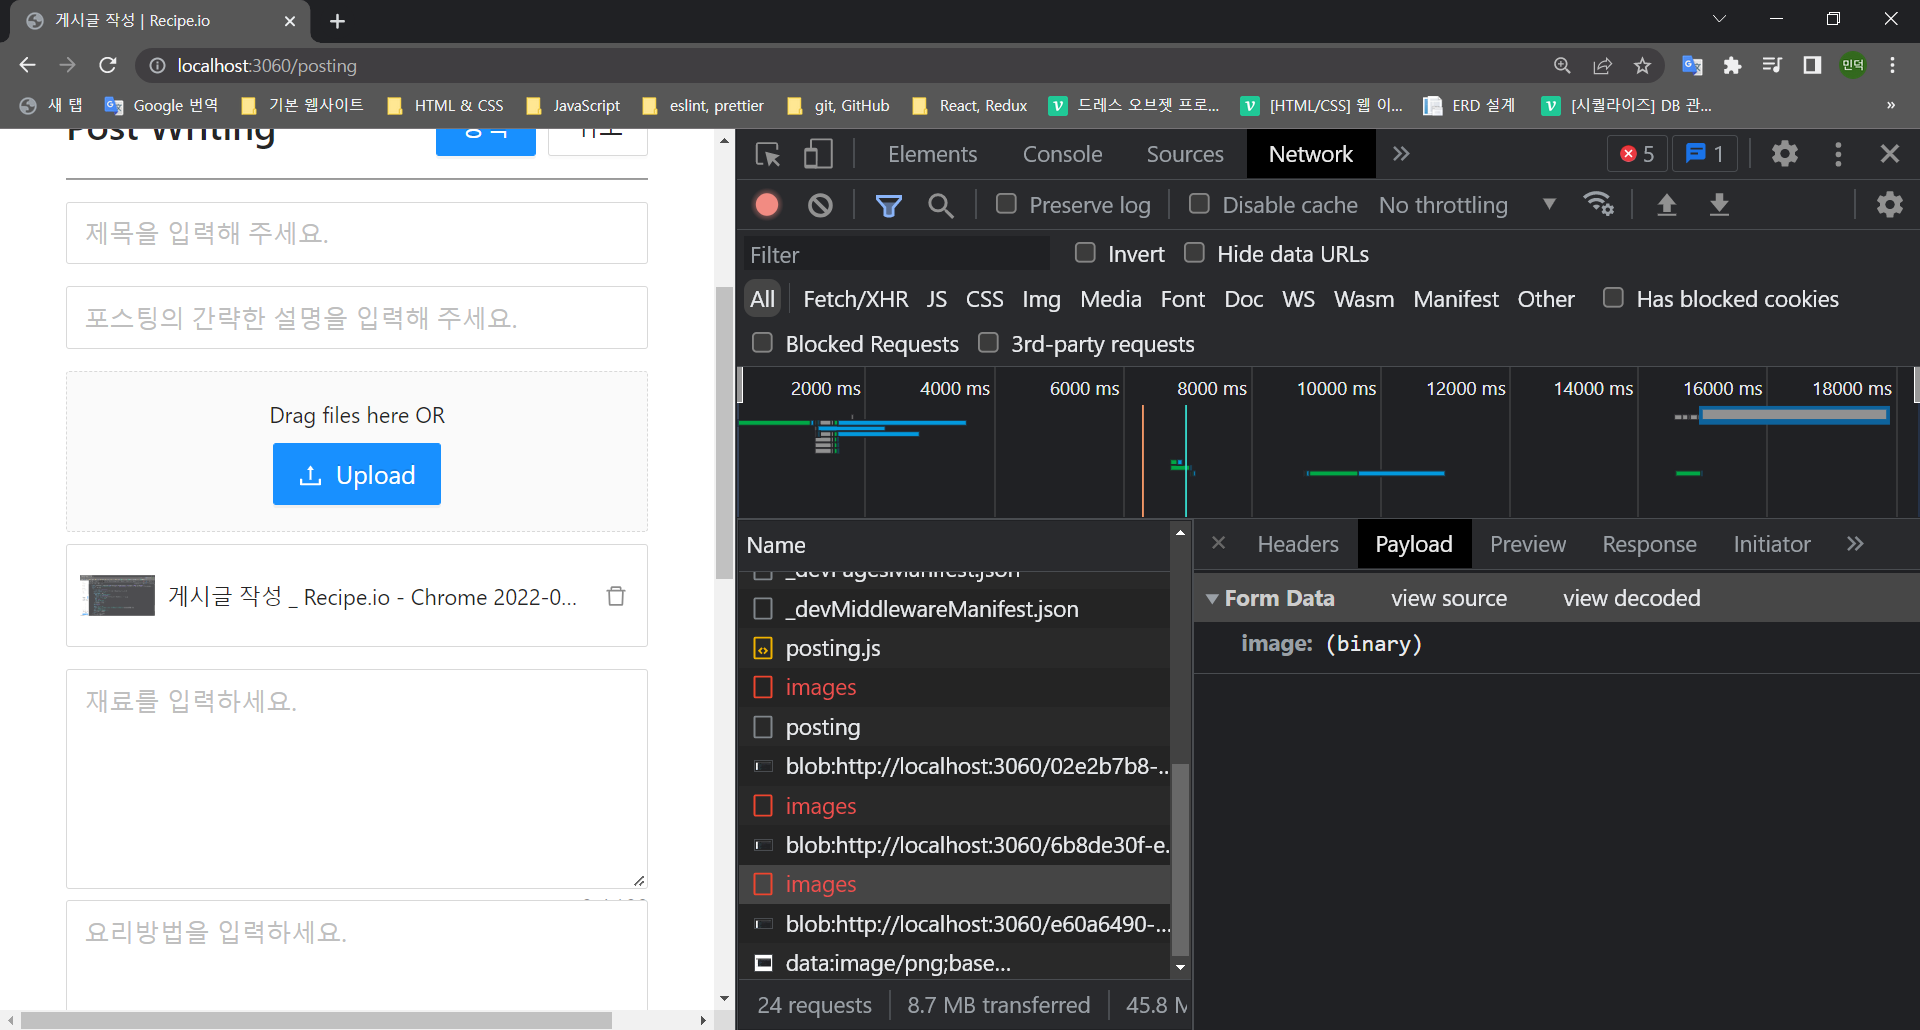Open the Preview tab
This screenshot has width=1920, height=1030.
[1527, 544]
